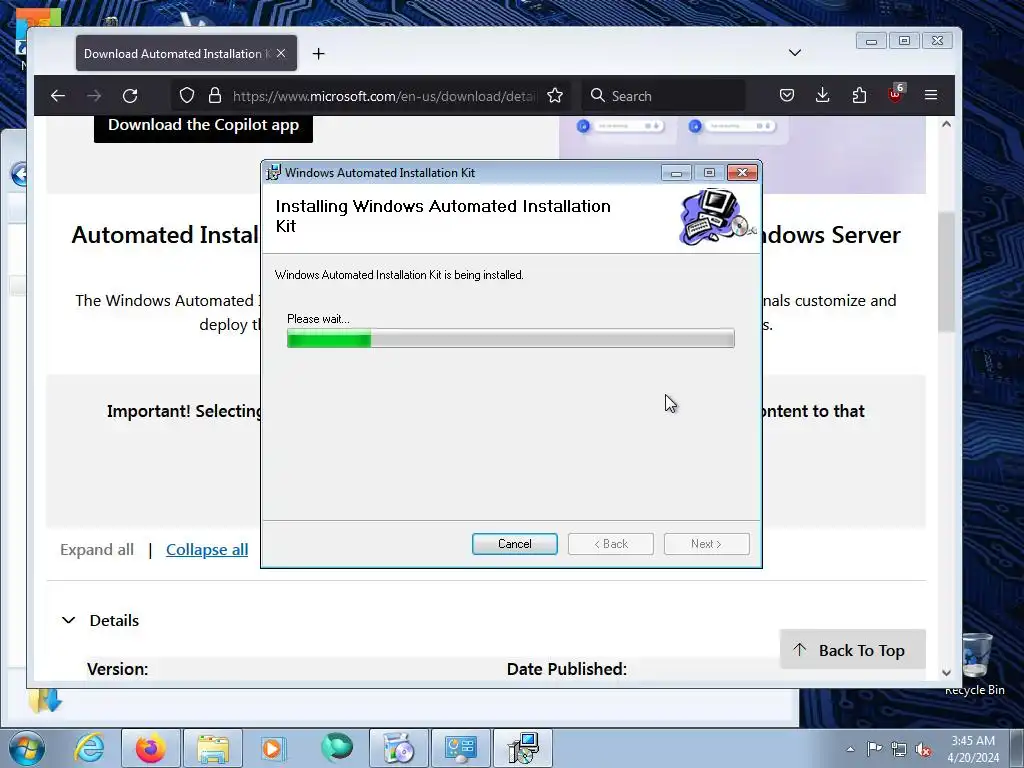Open network tray icon
The width and height of the screenshot is (1024, 768).
(899, 749)
